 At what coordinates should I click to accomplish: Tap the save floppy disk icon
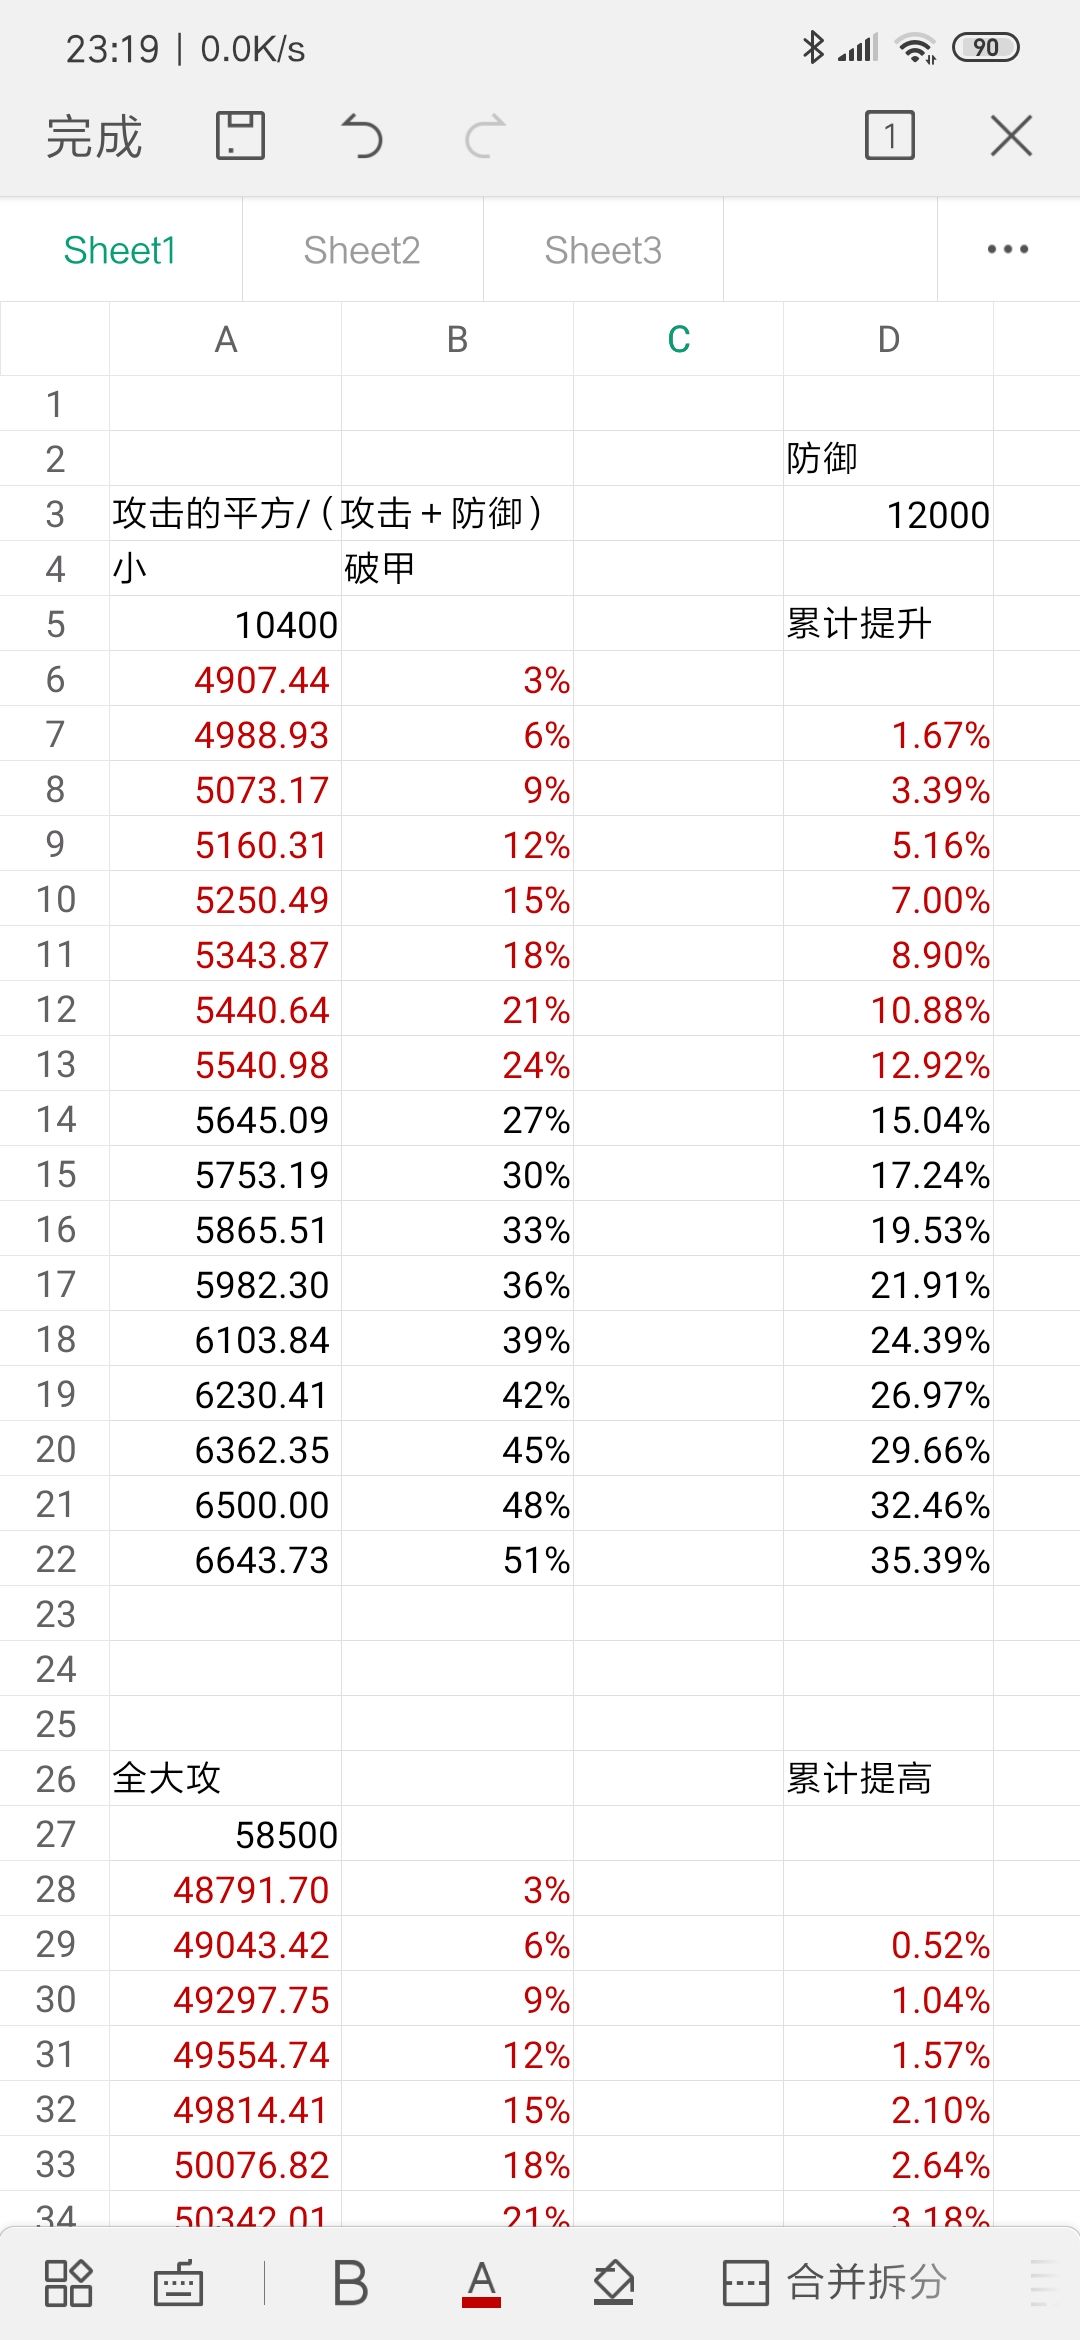(x=240, y=136)
